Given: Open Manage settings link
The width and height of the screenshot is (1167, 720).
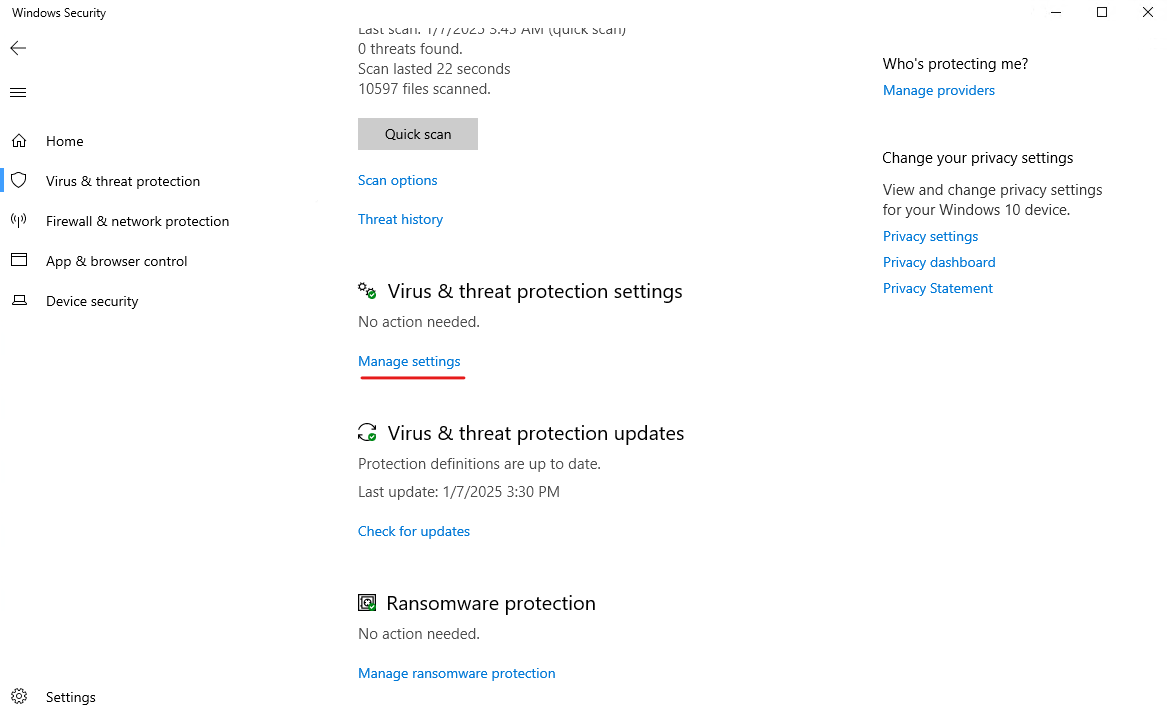Looking at the screenshot, I should click(x=409, y=361).
